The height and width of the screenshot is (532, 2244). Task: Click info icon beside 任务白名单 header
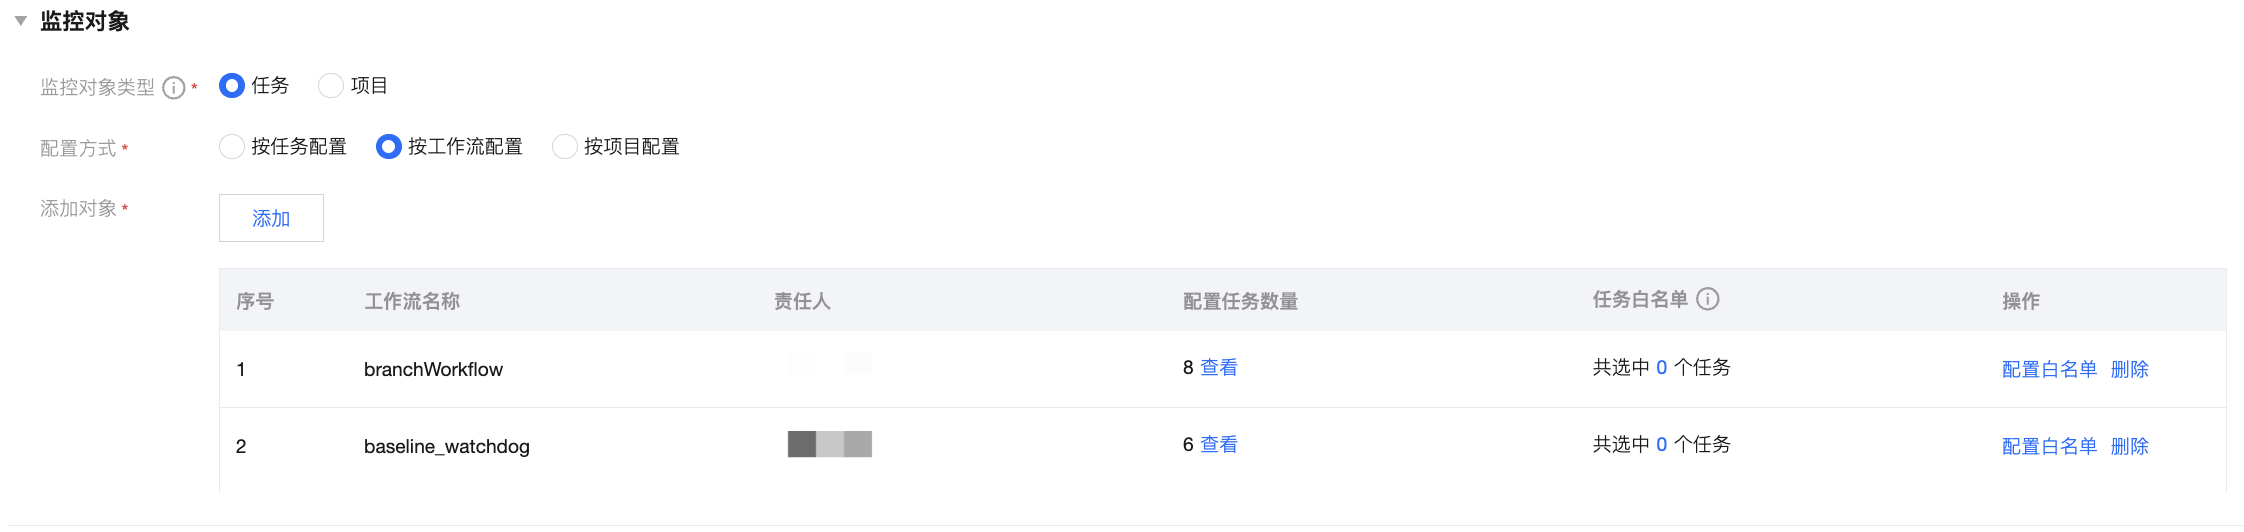point(1708,299)
